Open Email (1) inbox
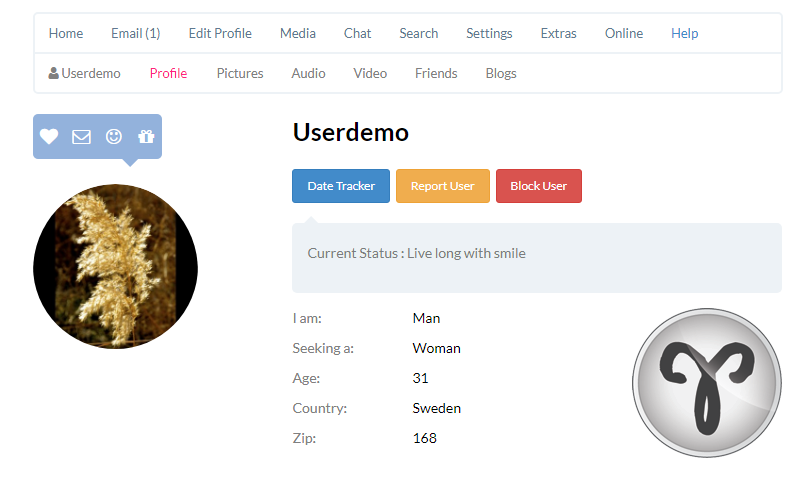Screen dimensions: 795x494 (135, 33)
